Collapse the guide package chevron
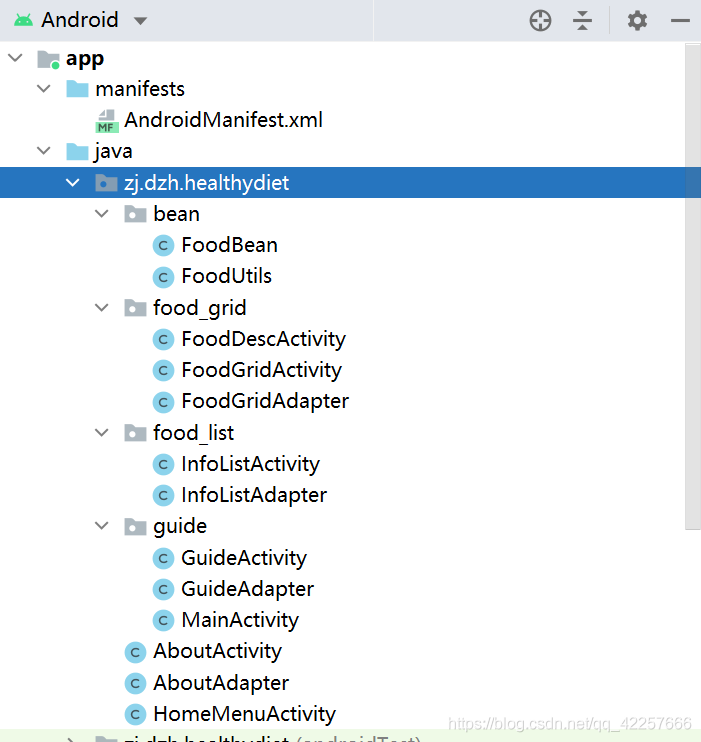 tap(102, 526)
